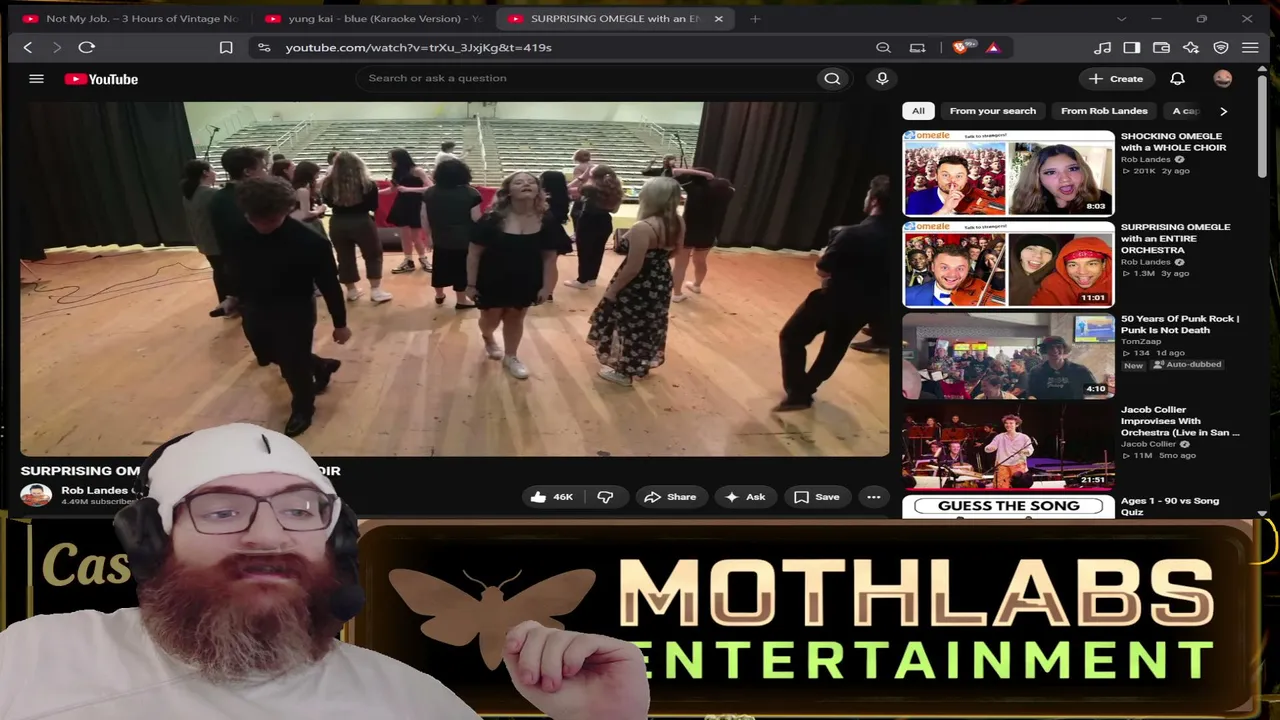Save the video to a playlist
This screenshot has height=720, width=1280.
[817, 497]
